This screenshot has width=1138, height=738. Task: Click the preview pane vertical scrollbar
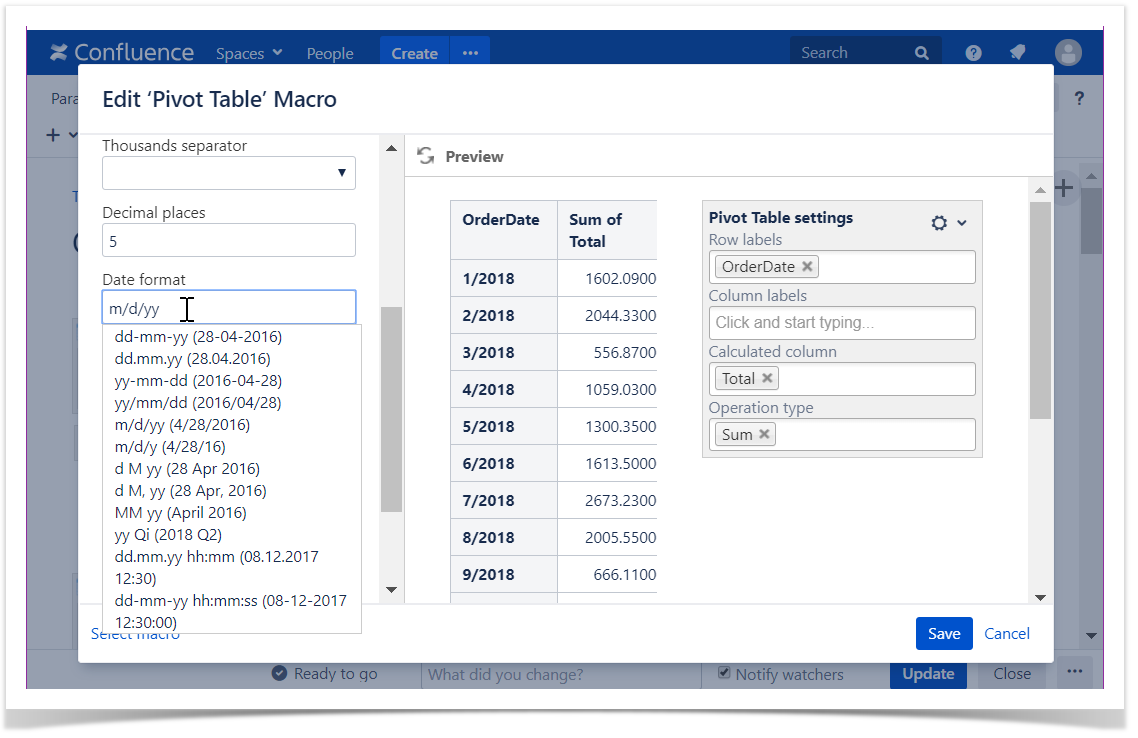[1040, 310]
